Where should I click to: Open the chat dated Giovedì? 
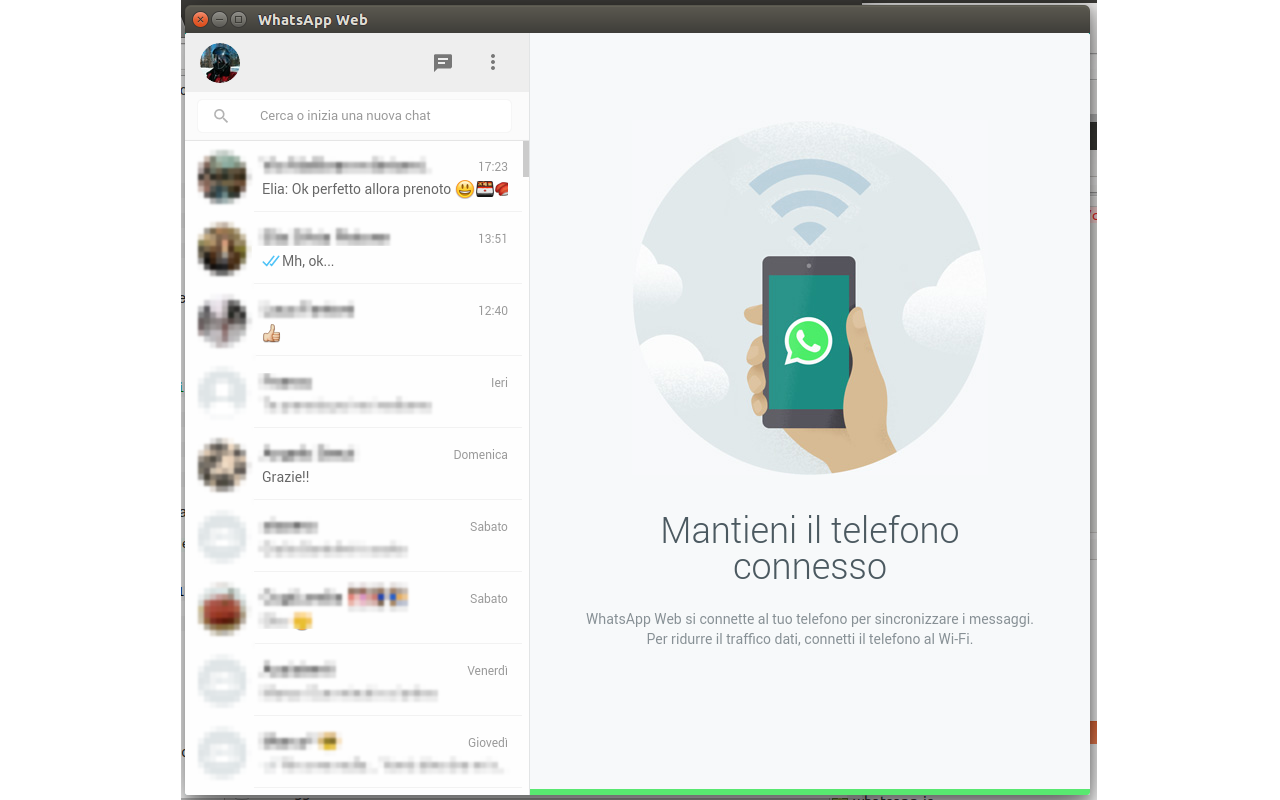pyautogui.click(x=354, y=753)
